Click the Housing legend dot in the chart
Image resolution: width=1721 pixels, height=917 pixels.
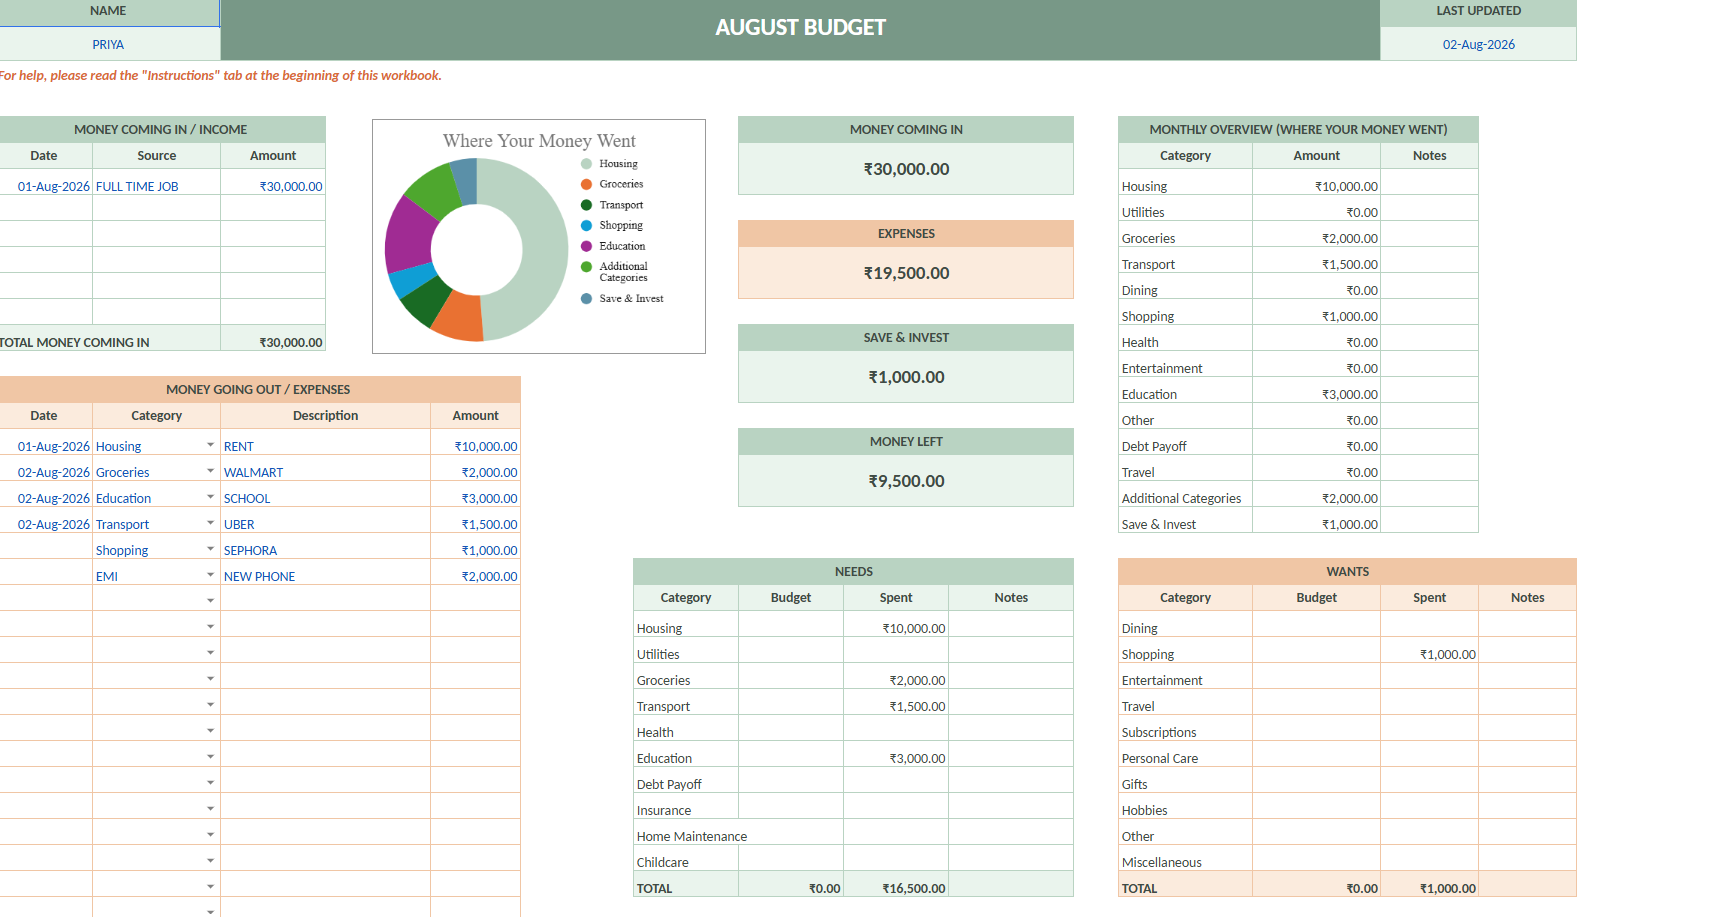coord(587,164)
